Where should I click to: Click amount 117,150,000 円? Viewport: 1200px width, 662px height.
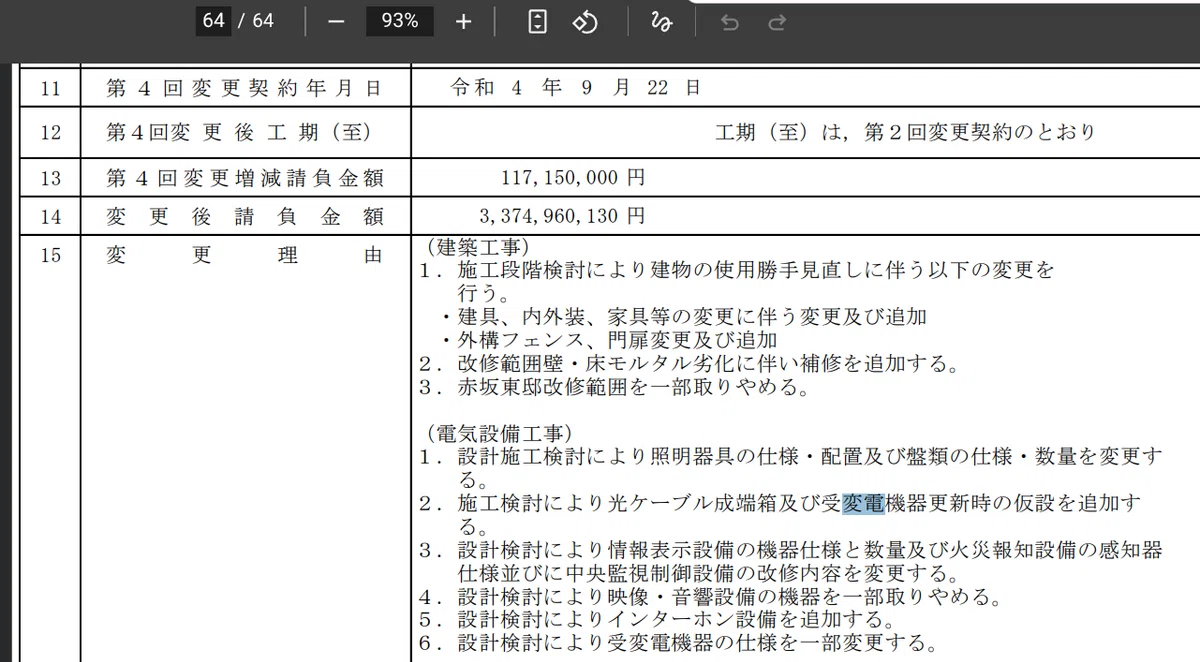[572, 178]
